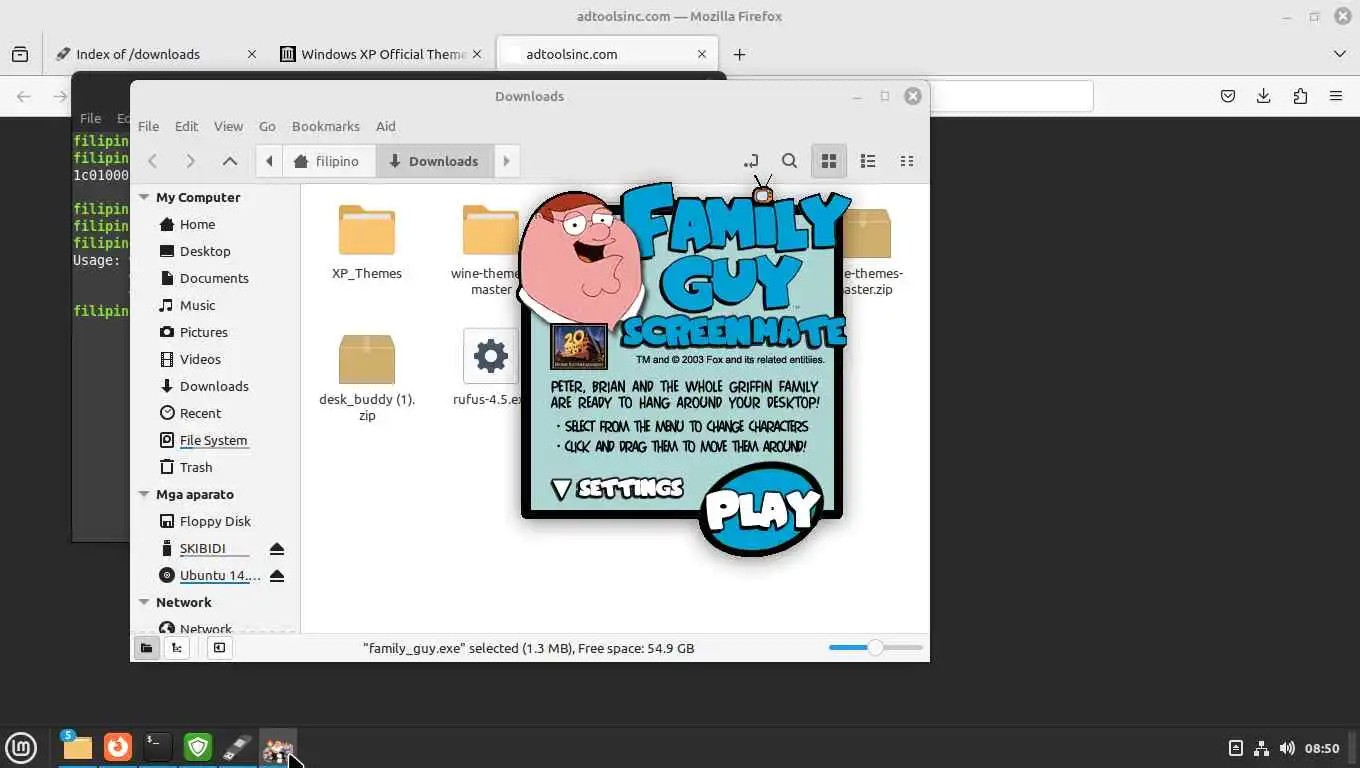Screen dimensions: 1360x768
Task: Open the Firefox extensions menu
Action: click(x=1300, y=96)
